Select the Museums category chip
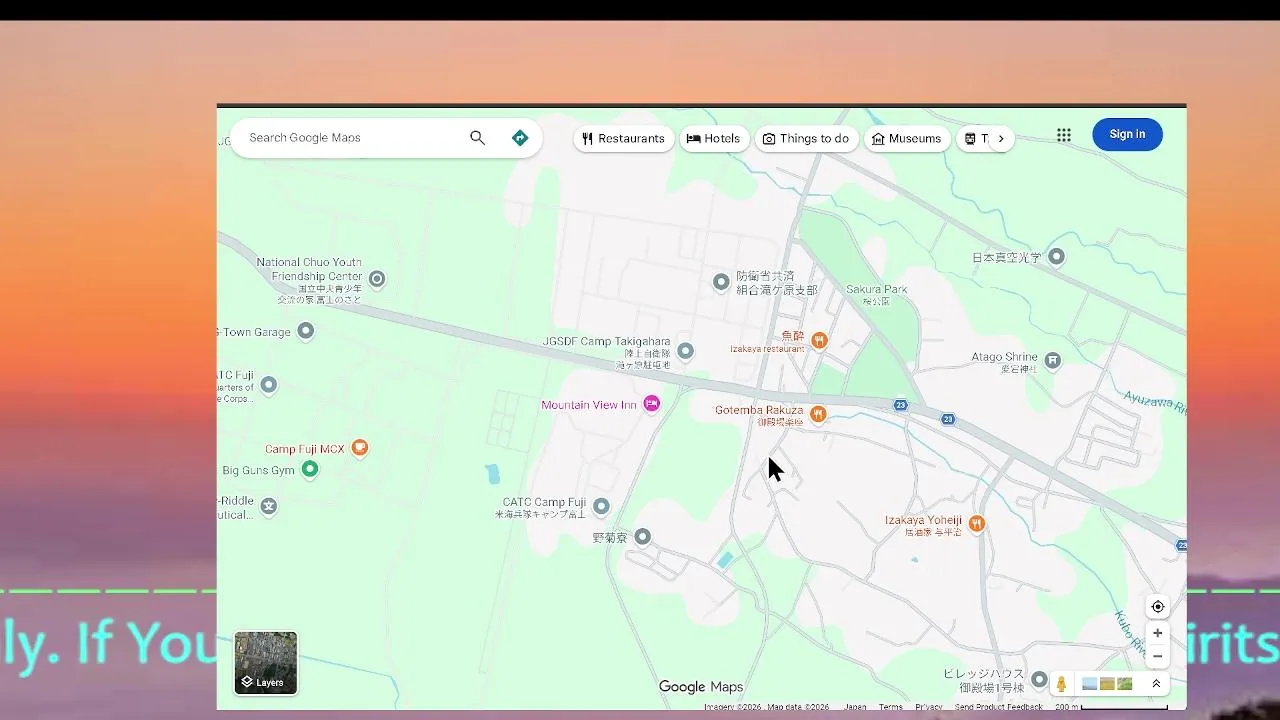The image size is (1280, 720). tap(907, 139)
